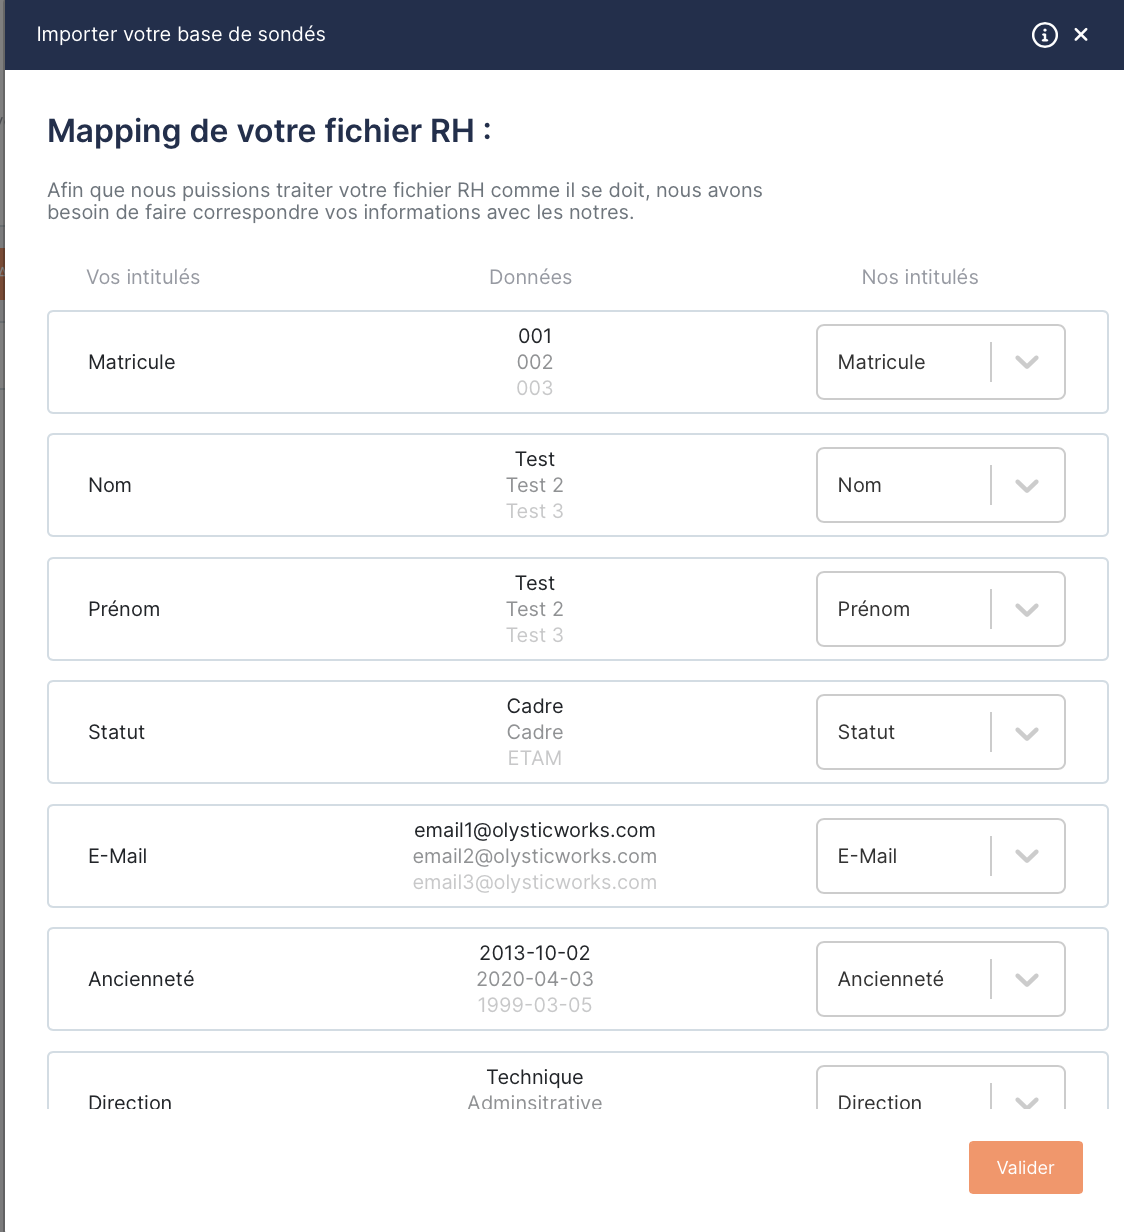The width and height of the screenshot is (1124, 1232).
Task: Expand the Direction dropdown chevron
Action: [x=1027, y=1101]
